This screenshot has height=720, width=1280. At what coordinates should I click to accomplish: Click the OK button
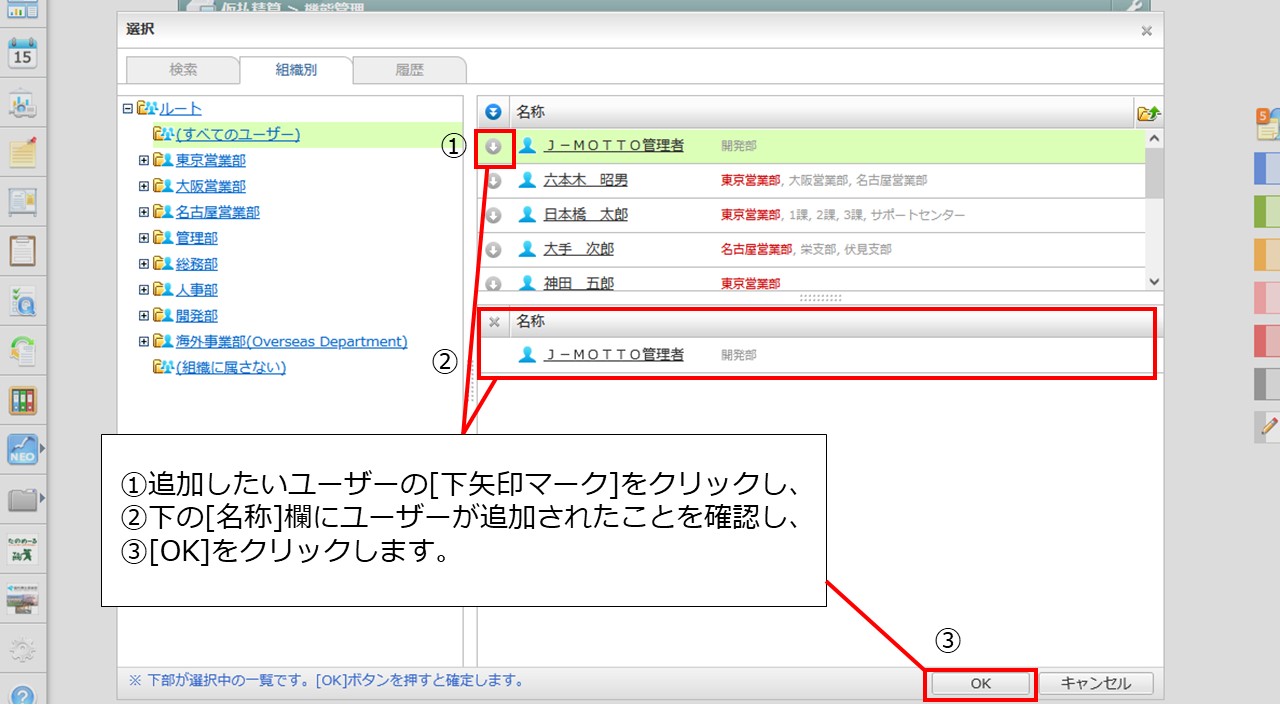980,684
